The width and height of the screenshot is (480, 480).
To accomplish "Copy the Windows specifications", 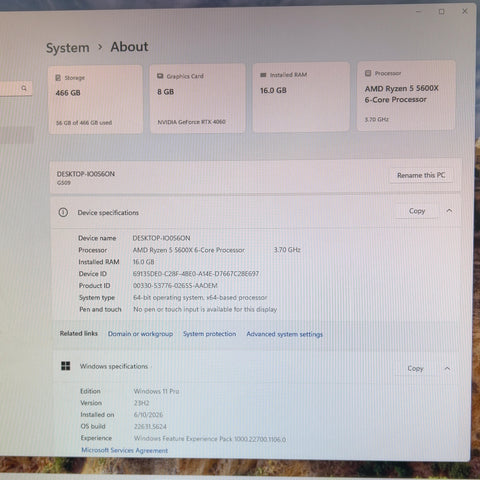I will click(415, 368).
